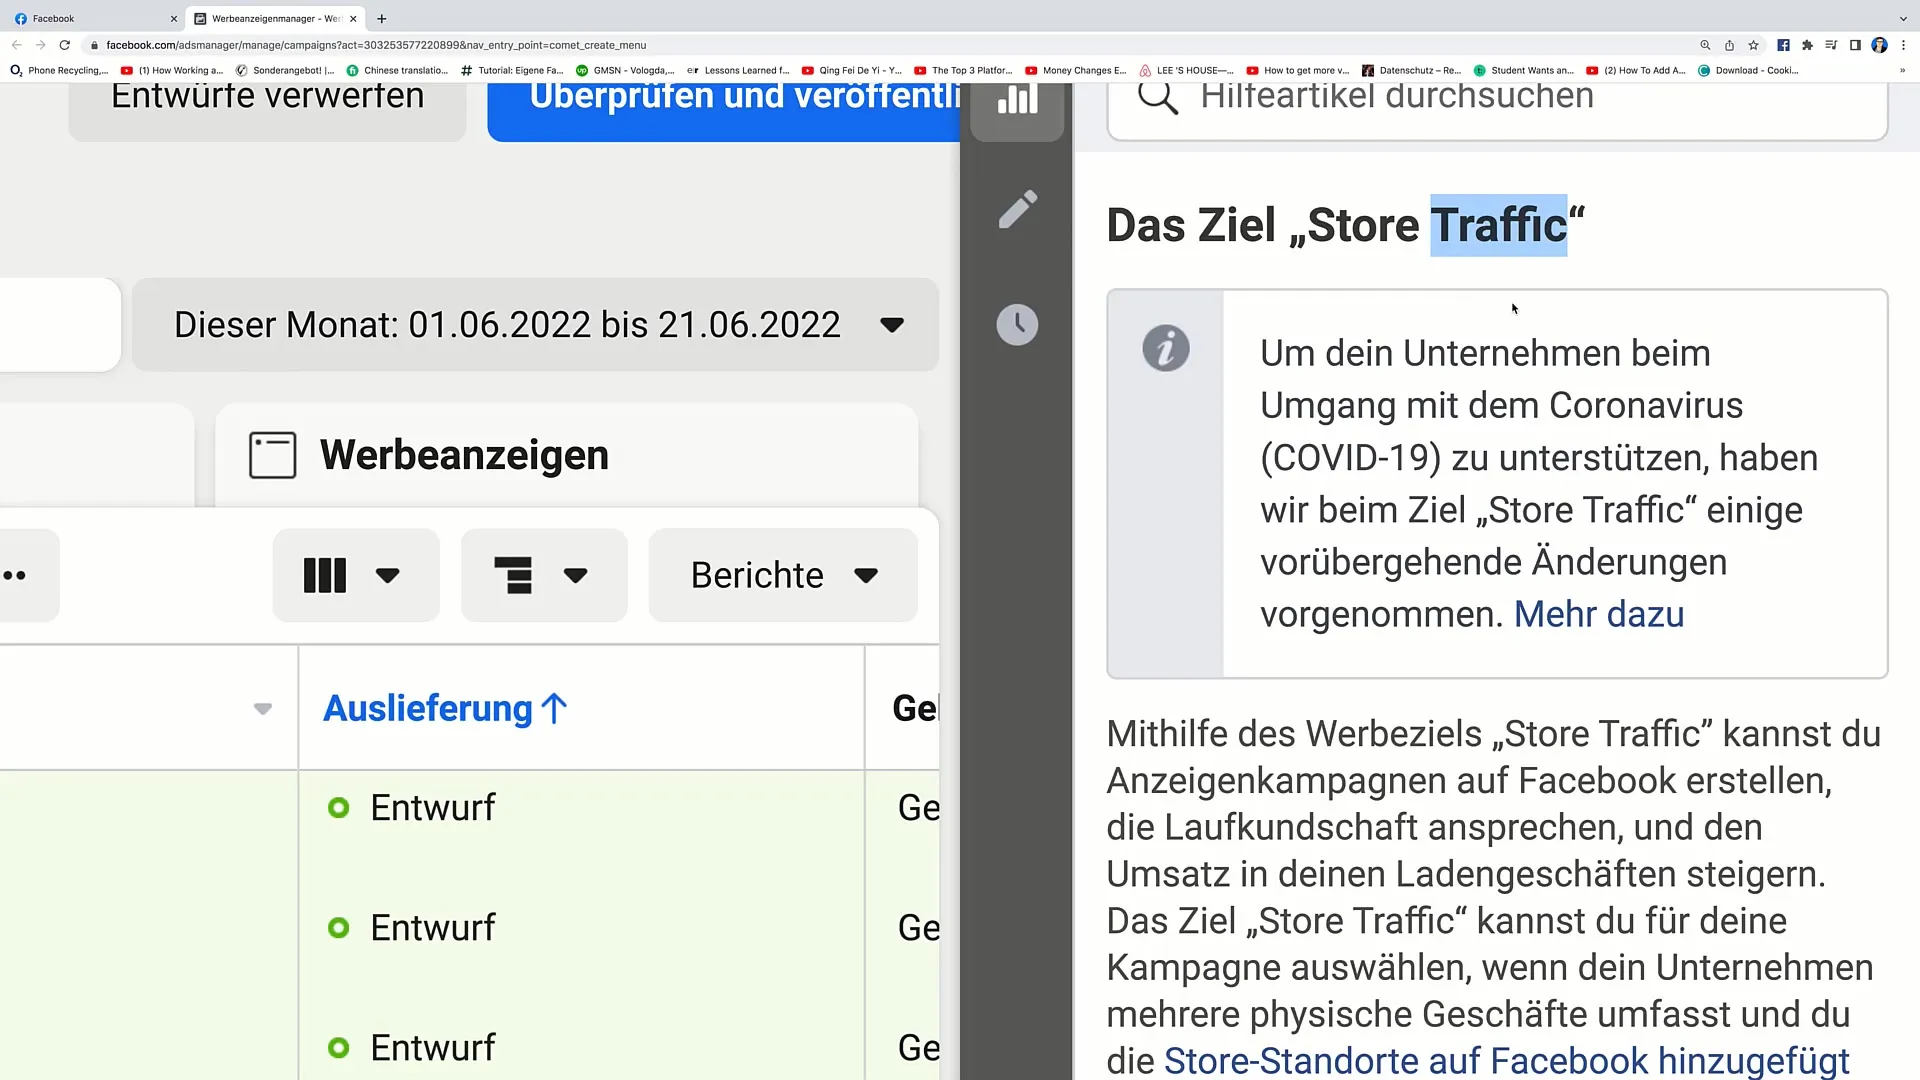The height and width of the screenshot is (1080, 1920).
Task: Open Phone Recycling bookmark
Action: (x=59, y=71)
